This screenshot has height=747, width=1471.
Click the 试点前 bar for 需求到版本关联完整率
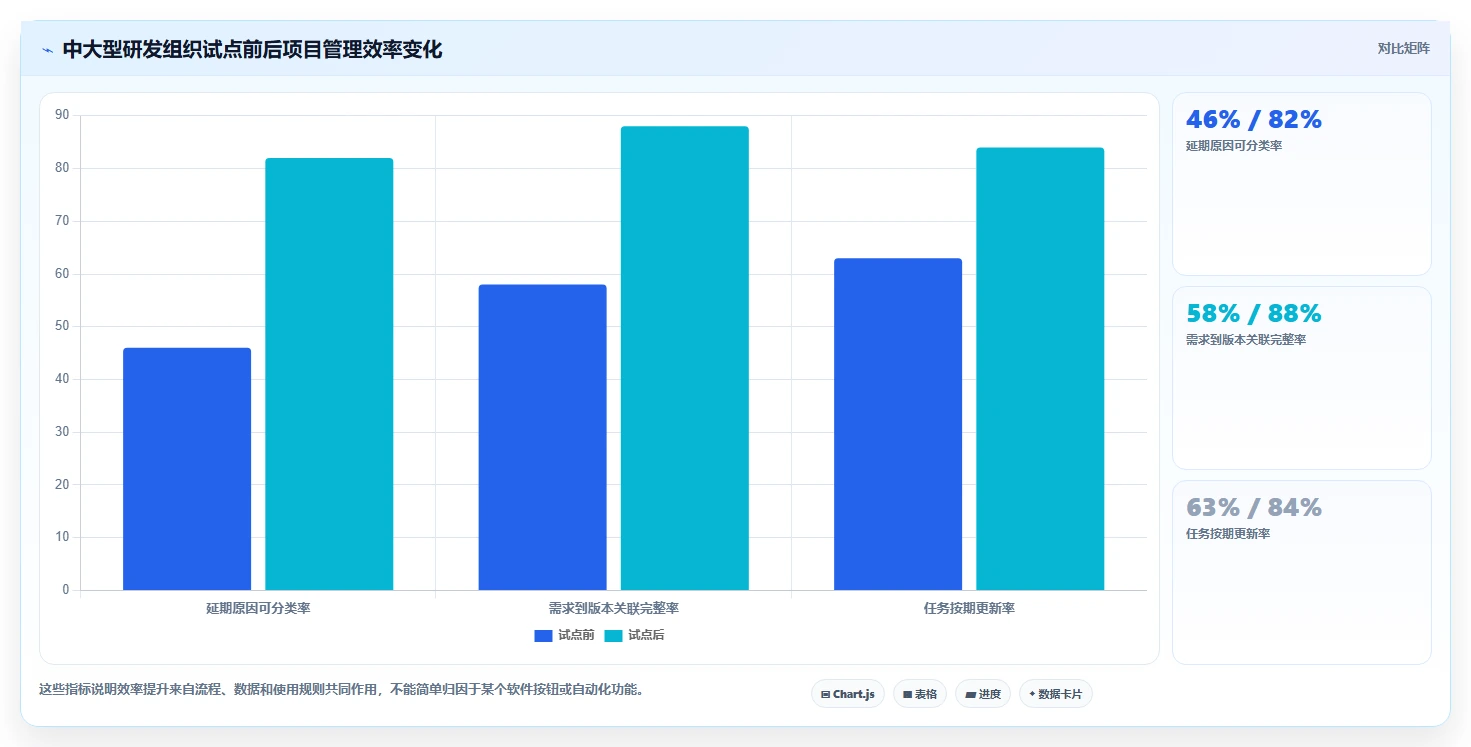(542, 437)
